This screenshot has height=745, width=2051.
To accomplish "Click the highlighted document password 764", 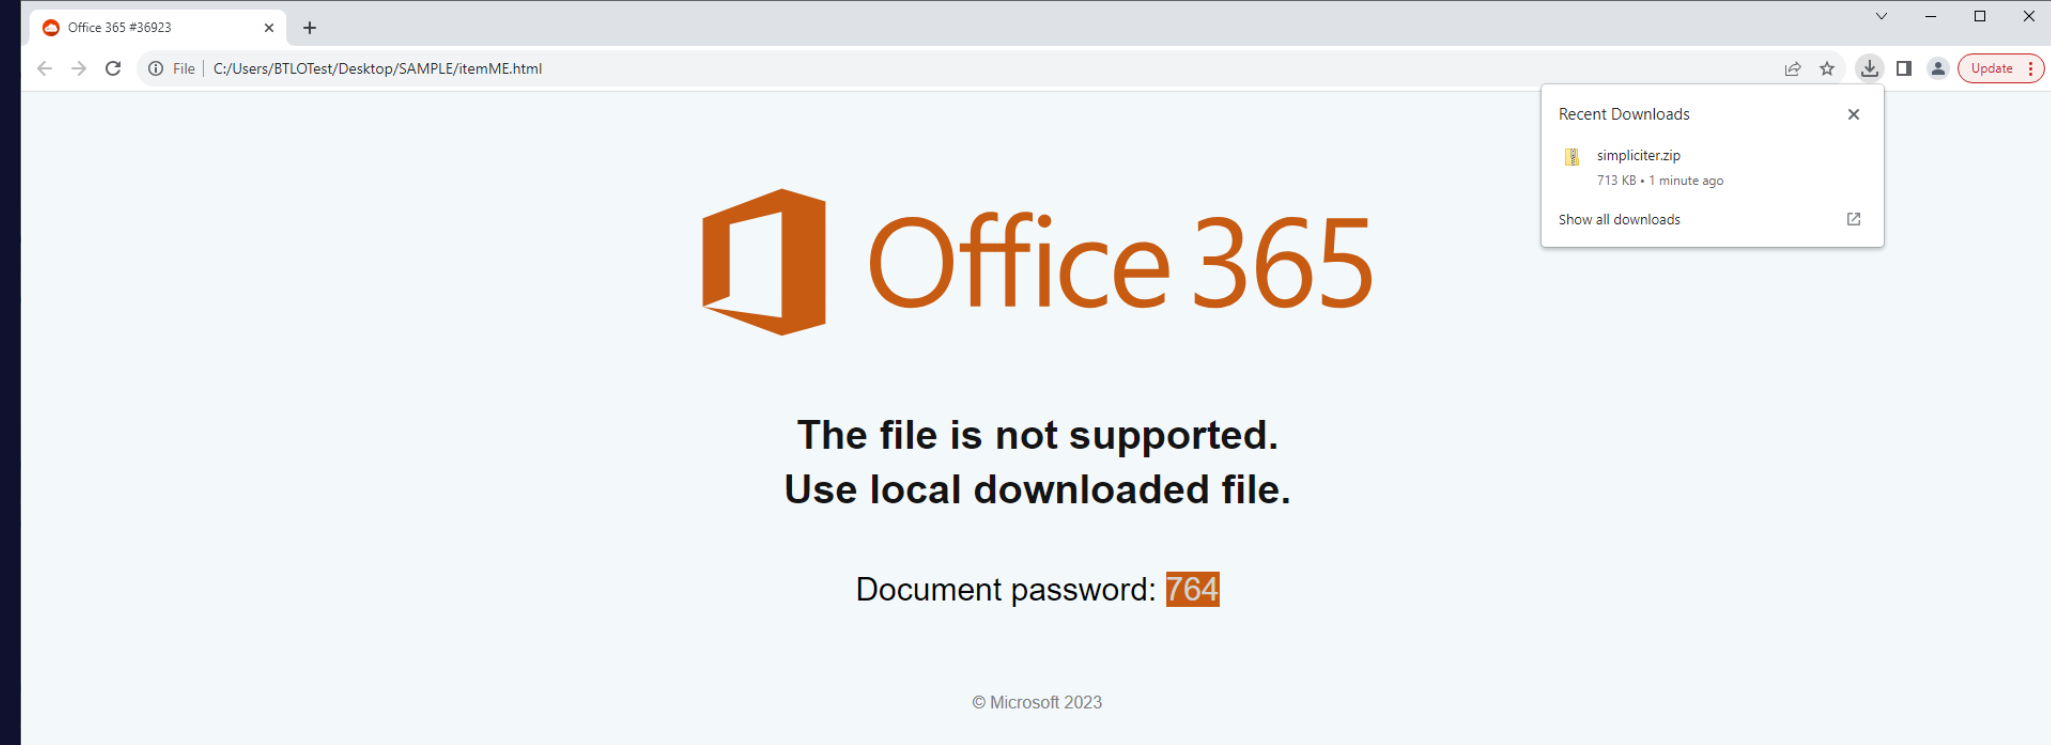I will tap(1192, 589).
